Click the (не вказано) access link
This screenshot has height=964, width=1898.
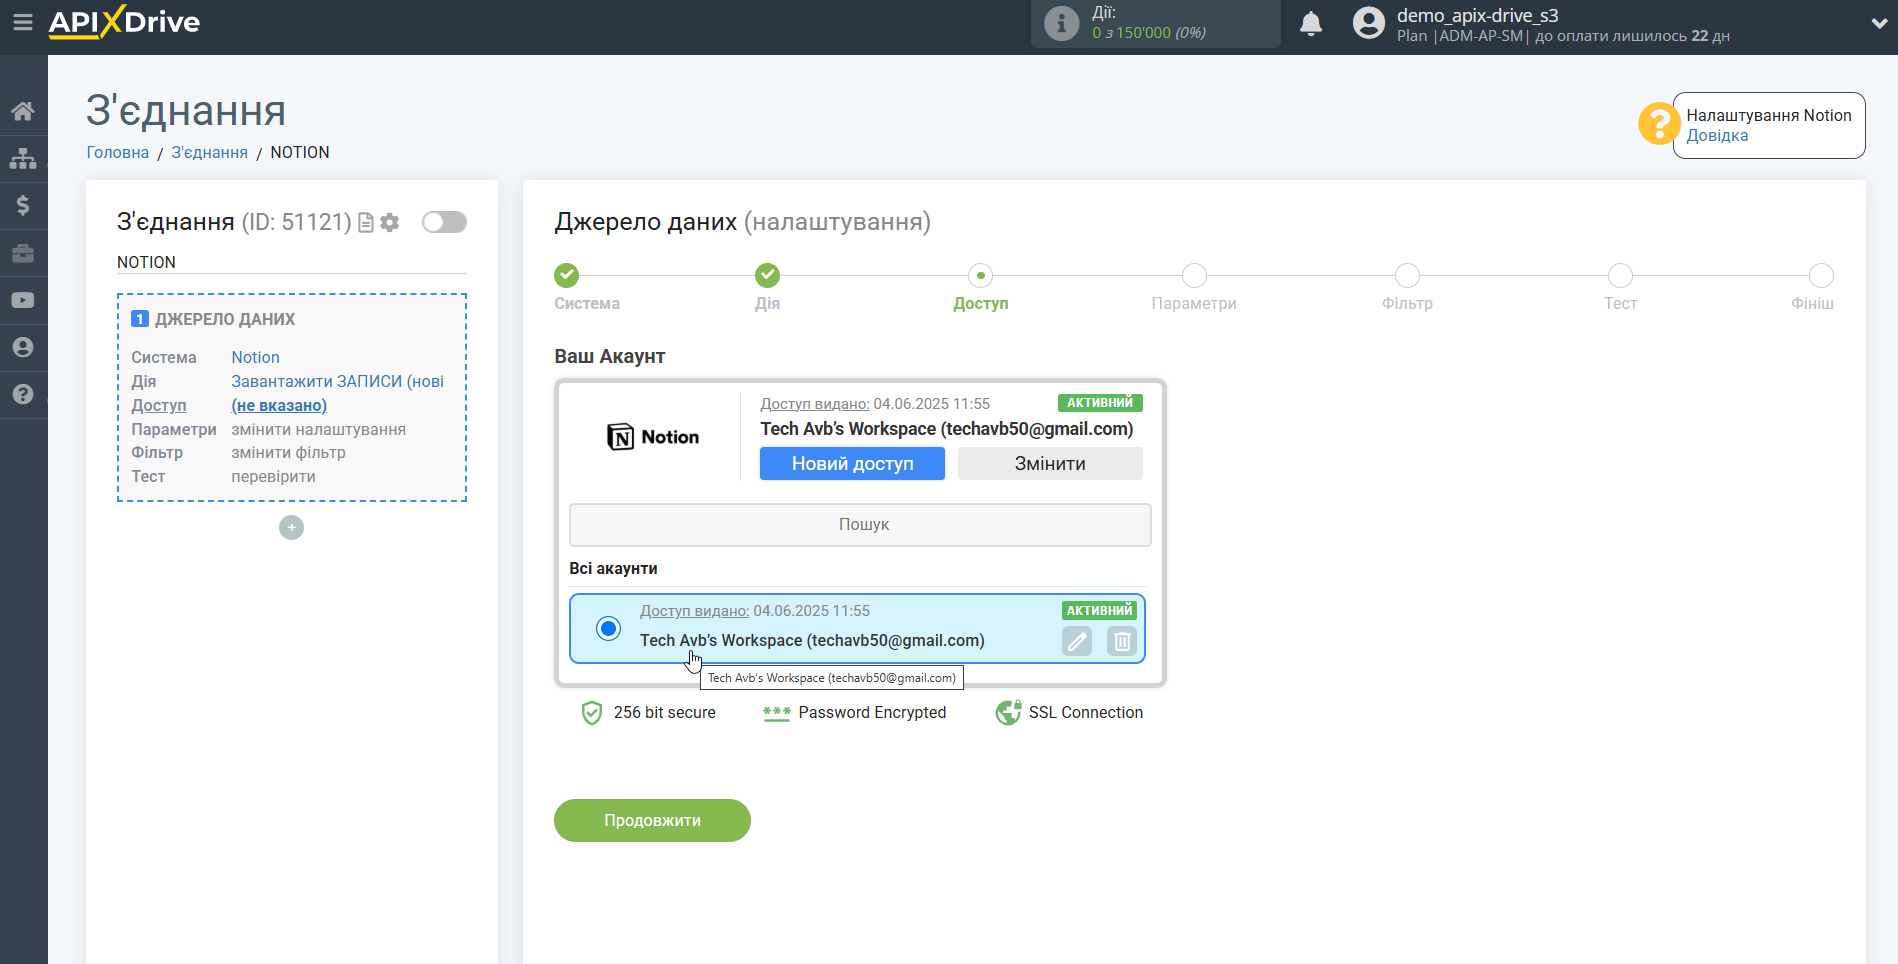tap(279, 406)
